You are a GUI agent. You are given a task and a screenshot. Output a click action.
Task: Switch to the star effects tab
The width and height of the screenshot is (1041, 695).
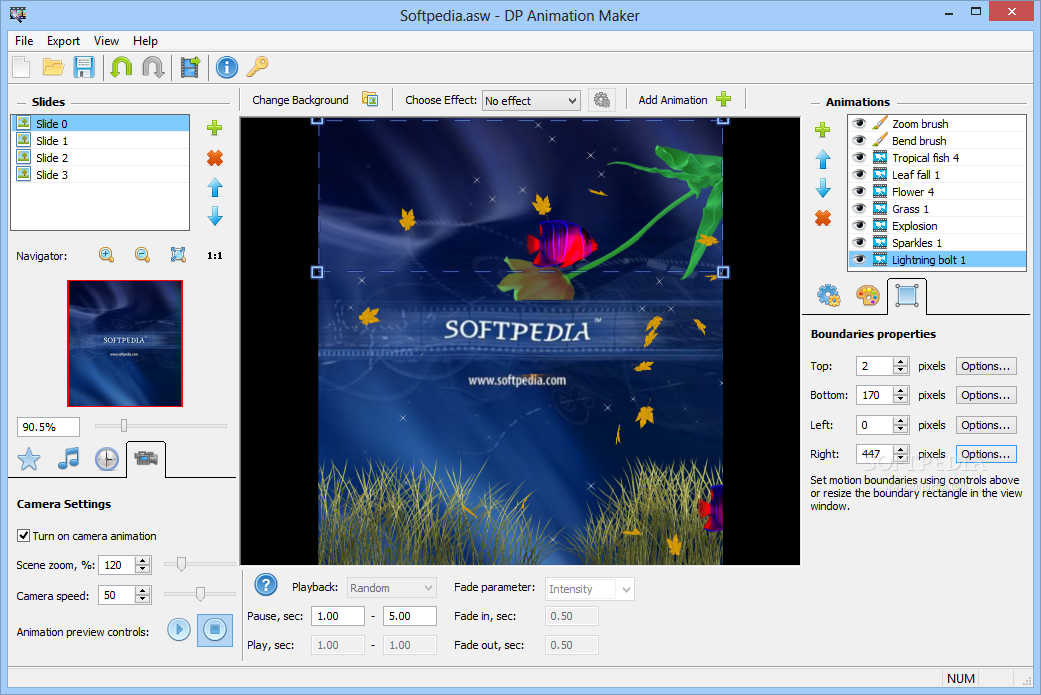29,459
